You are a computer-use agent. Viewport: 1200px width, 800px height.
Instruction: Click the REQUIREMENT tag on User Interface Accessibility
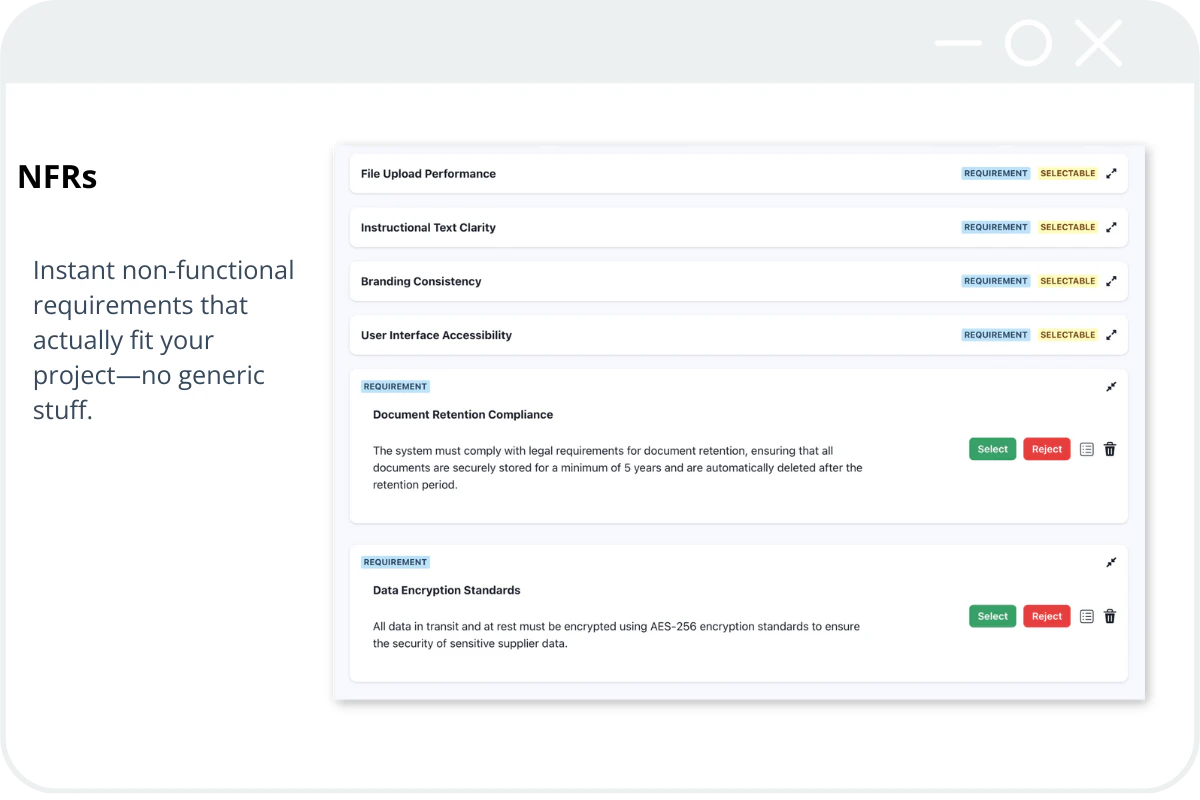[995, 335]
